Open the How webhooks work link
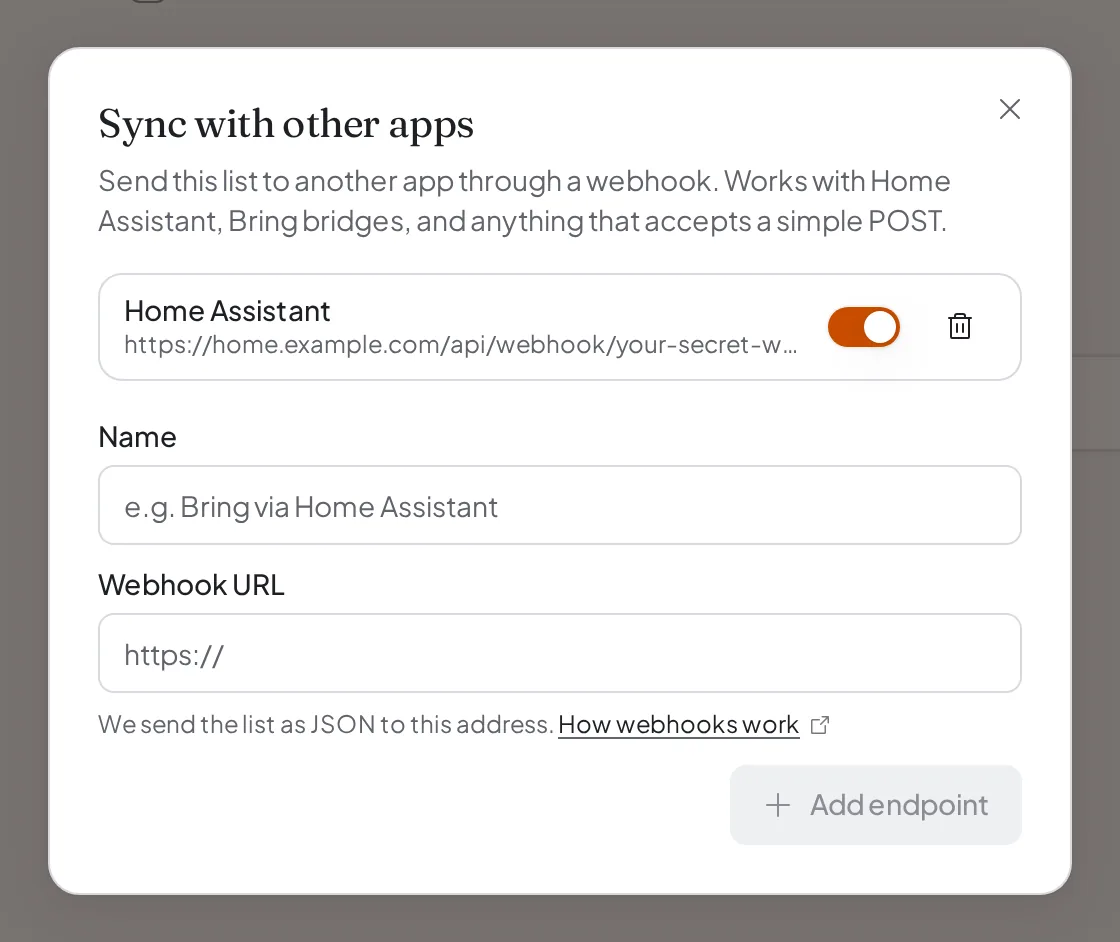This screenshot has height=942, width=1120. click(x=679, y=725)
